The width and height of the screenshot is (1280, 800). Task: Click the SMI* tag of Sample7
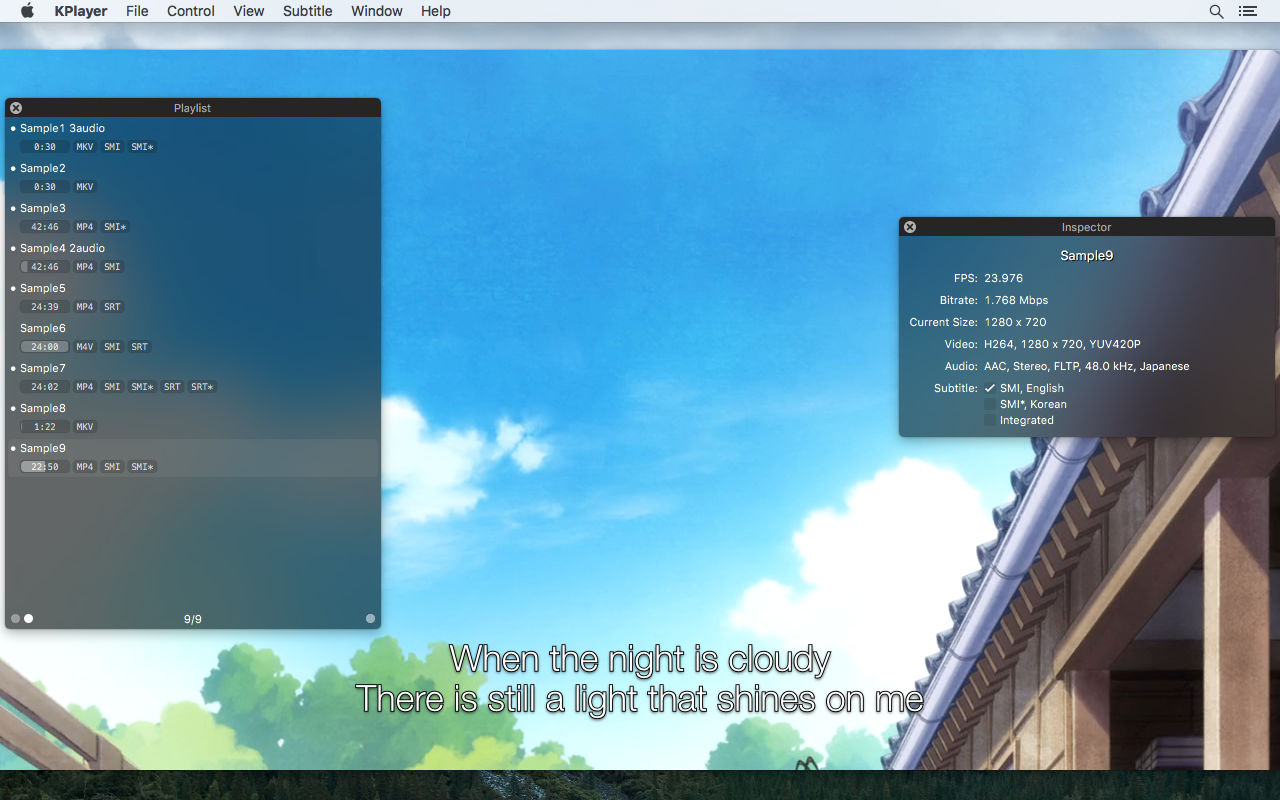pyautogui.click(x=143, y=387)
